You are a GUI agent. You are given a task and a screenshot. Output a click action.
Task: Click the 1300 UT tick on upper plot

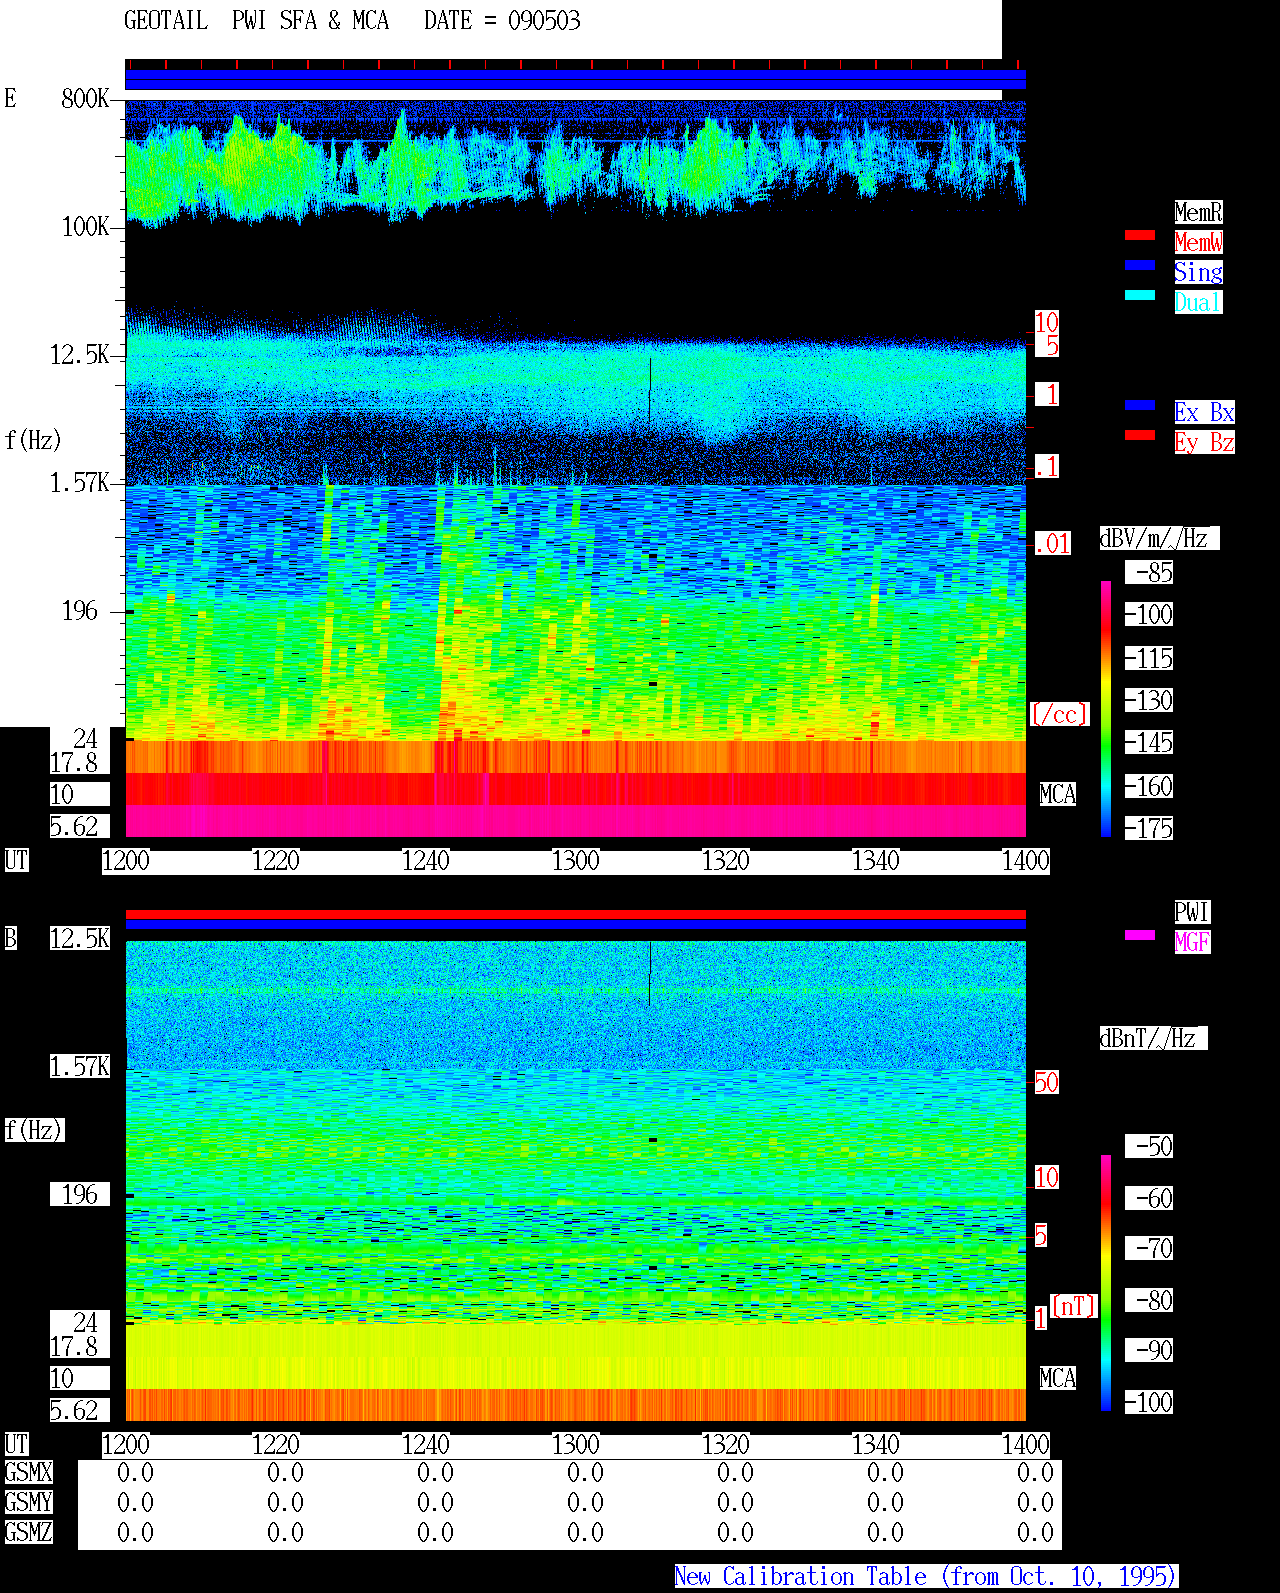pyautogui.click(x=576, y=860)
